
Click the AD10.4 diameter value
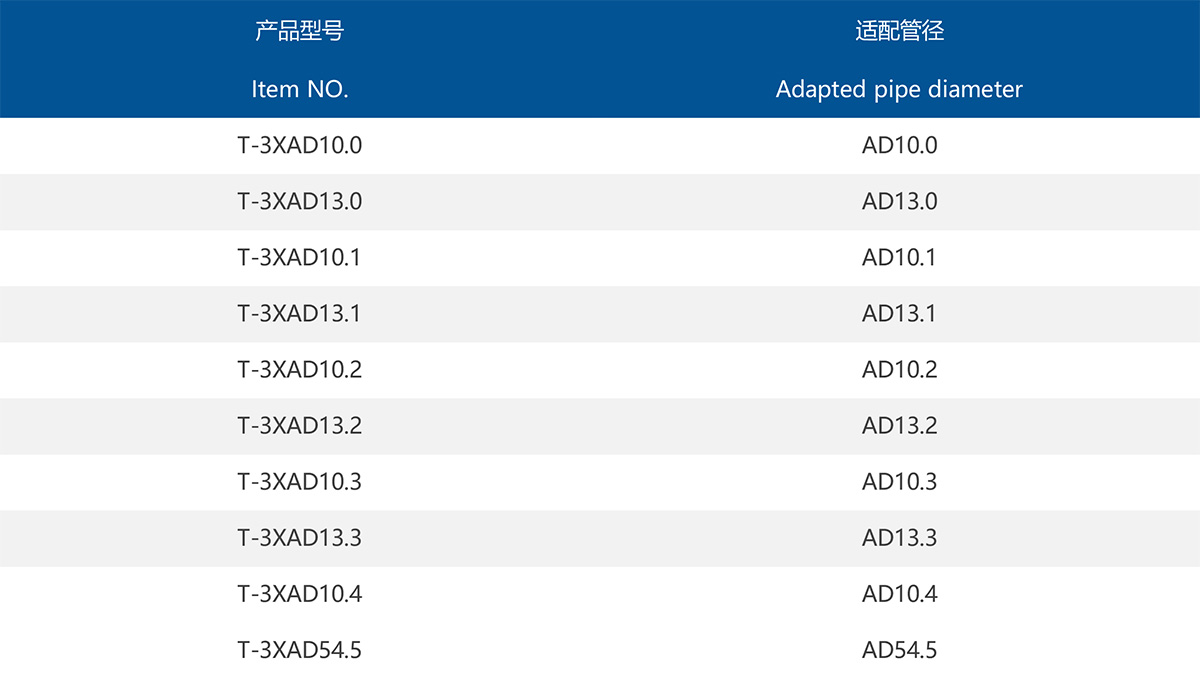coord(899,593)
